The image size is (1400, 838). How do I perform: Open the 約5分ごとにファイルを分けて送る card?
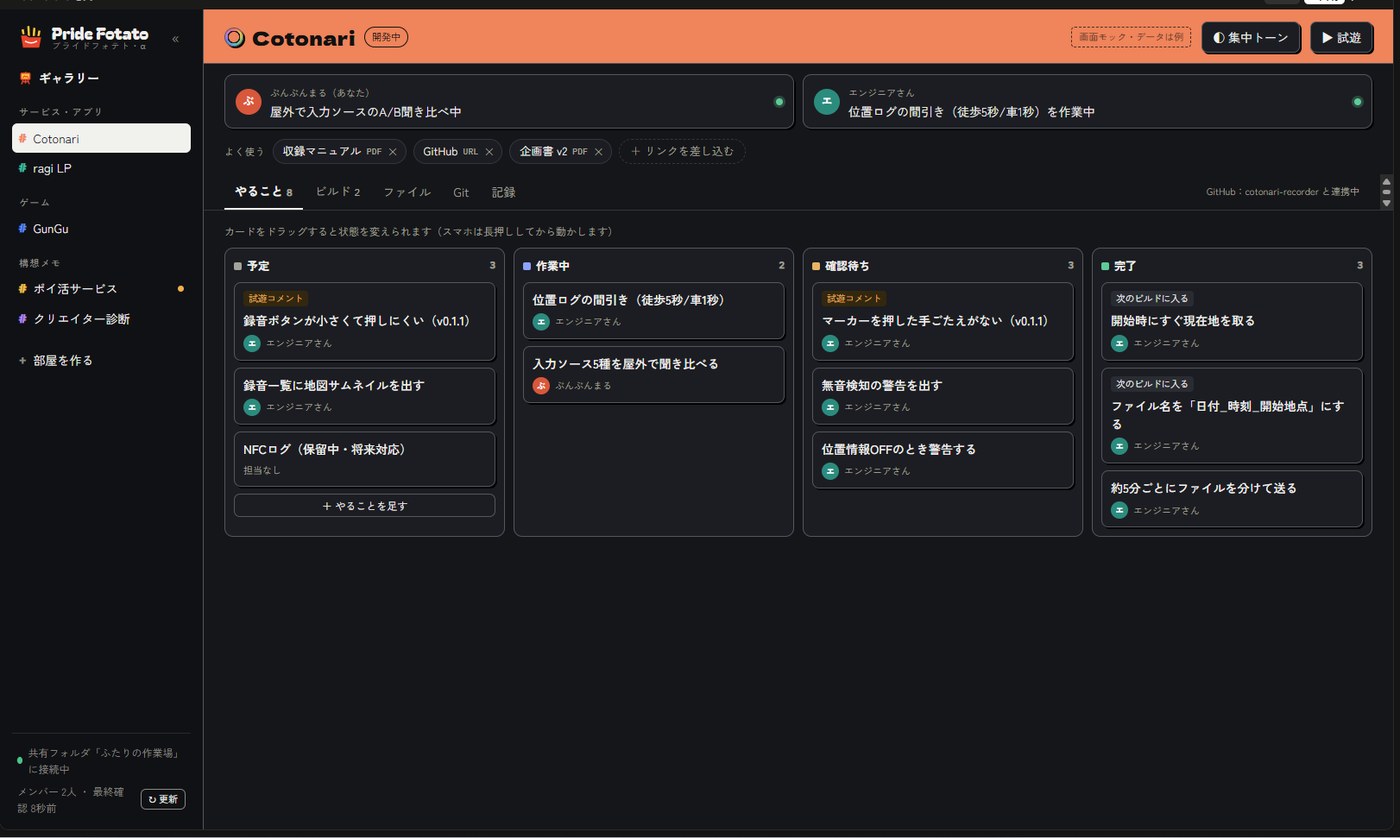point(1231,499)
